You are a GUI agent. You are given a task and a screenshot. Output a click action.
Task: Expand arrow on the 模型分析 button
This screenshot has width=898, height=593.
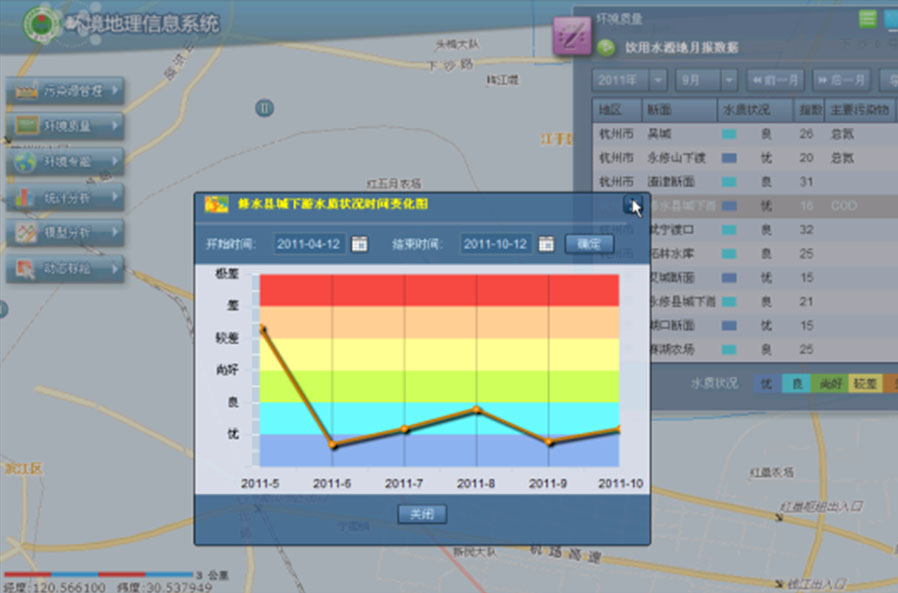pos(115,233)
